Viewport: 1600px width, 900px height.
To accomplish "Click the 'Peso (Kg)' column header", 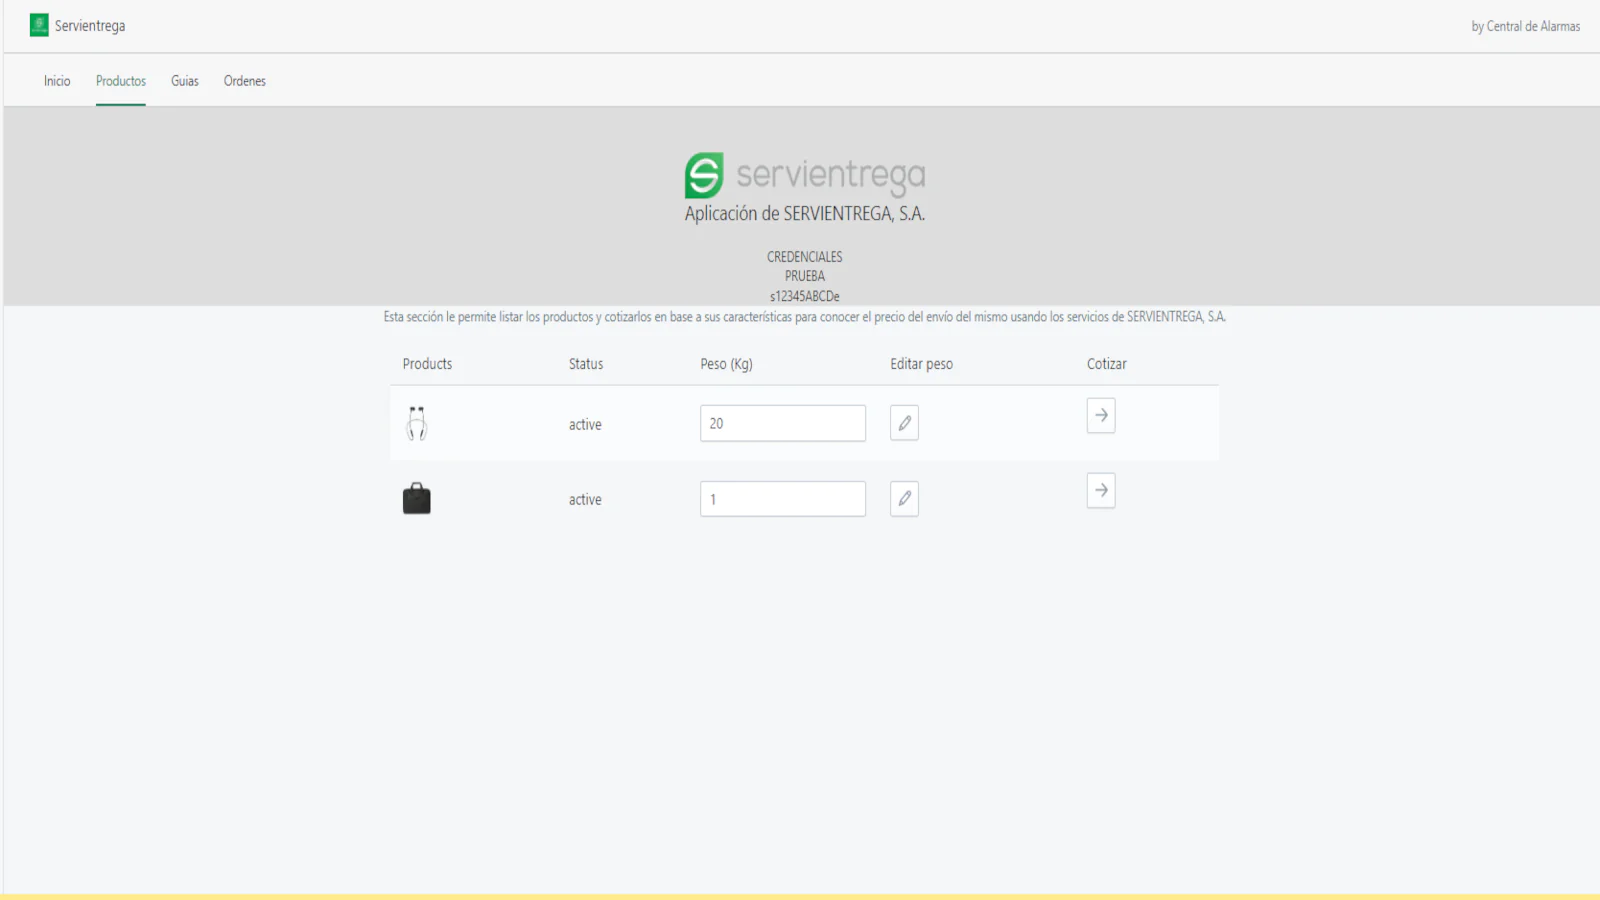I will coord(726,364).
